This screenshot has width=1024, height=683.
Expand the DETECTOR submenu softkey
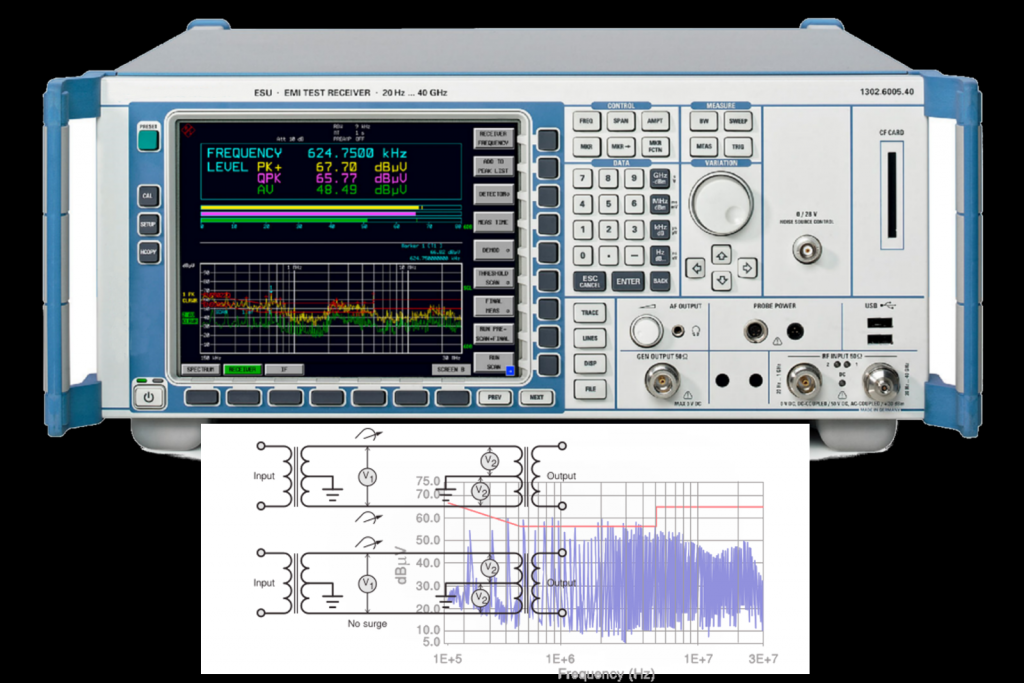point(493,194)
